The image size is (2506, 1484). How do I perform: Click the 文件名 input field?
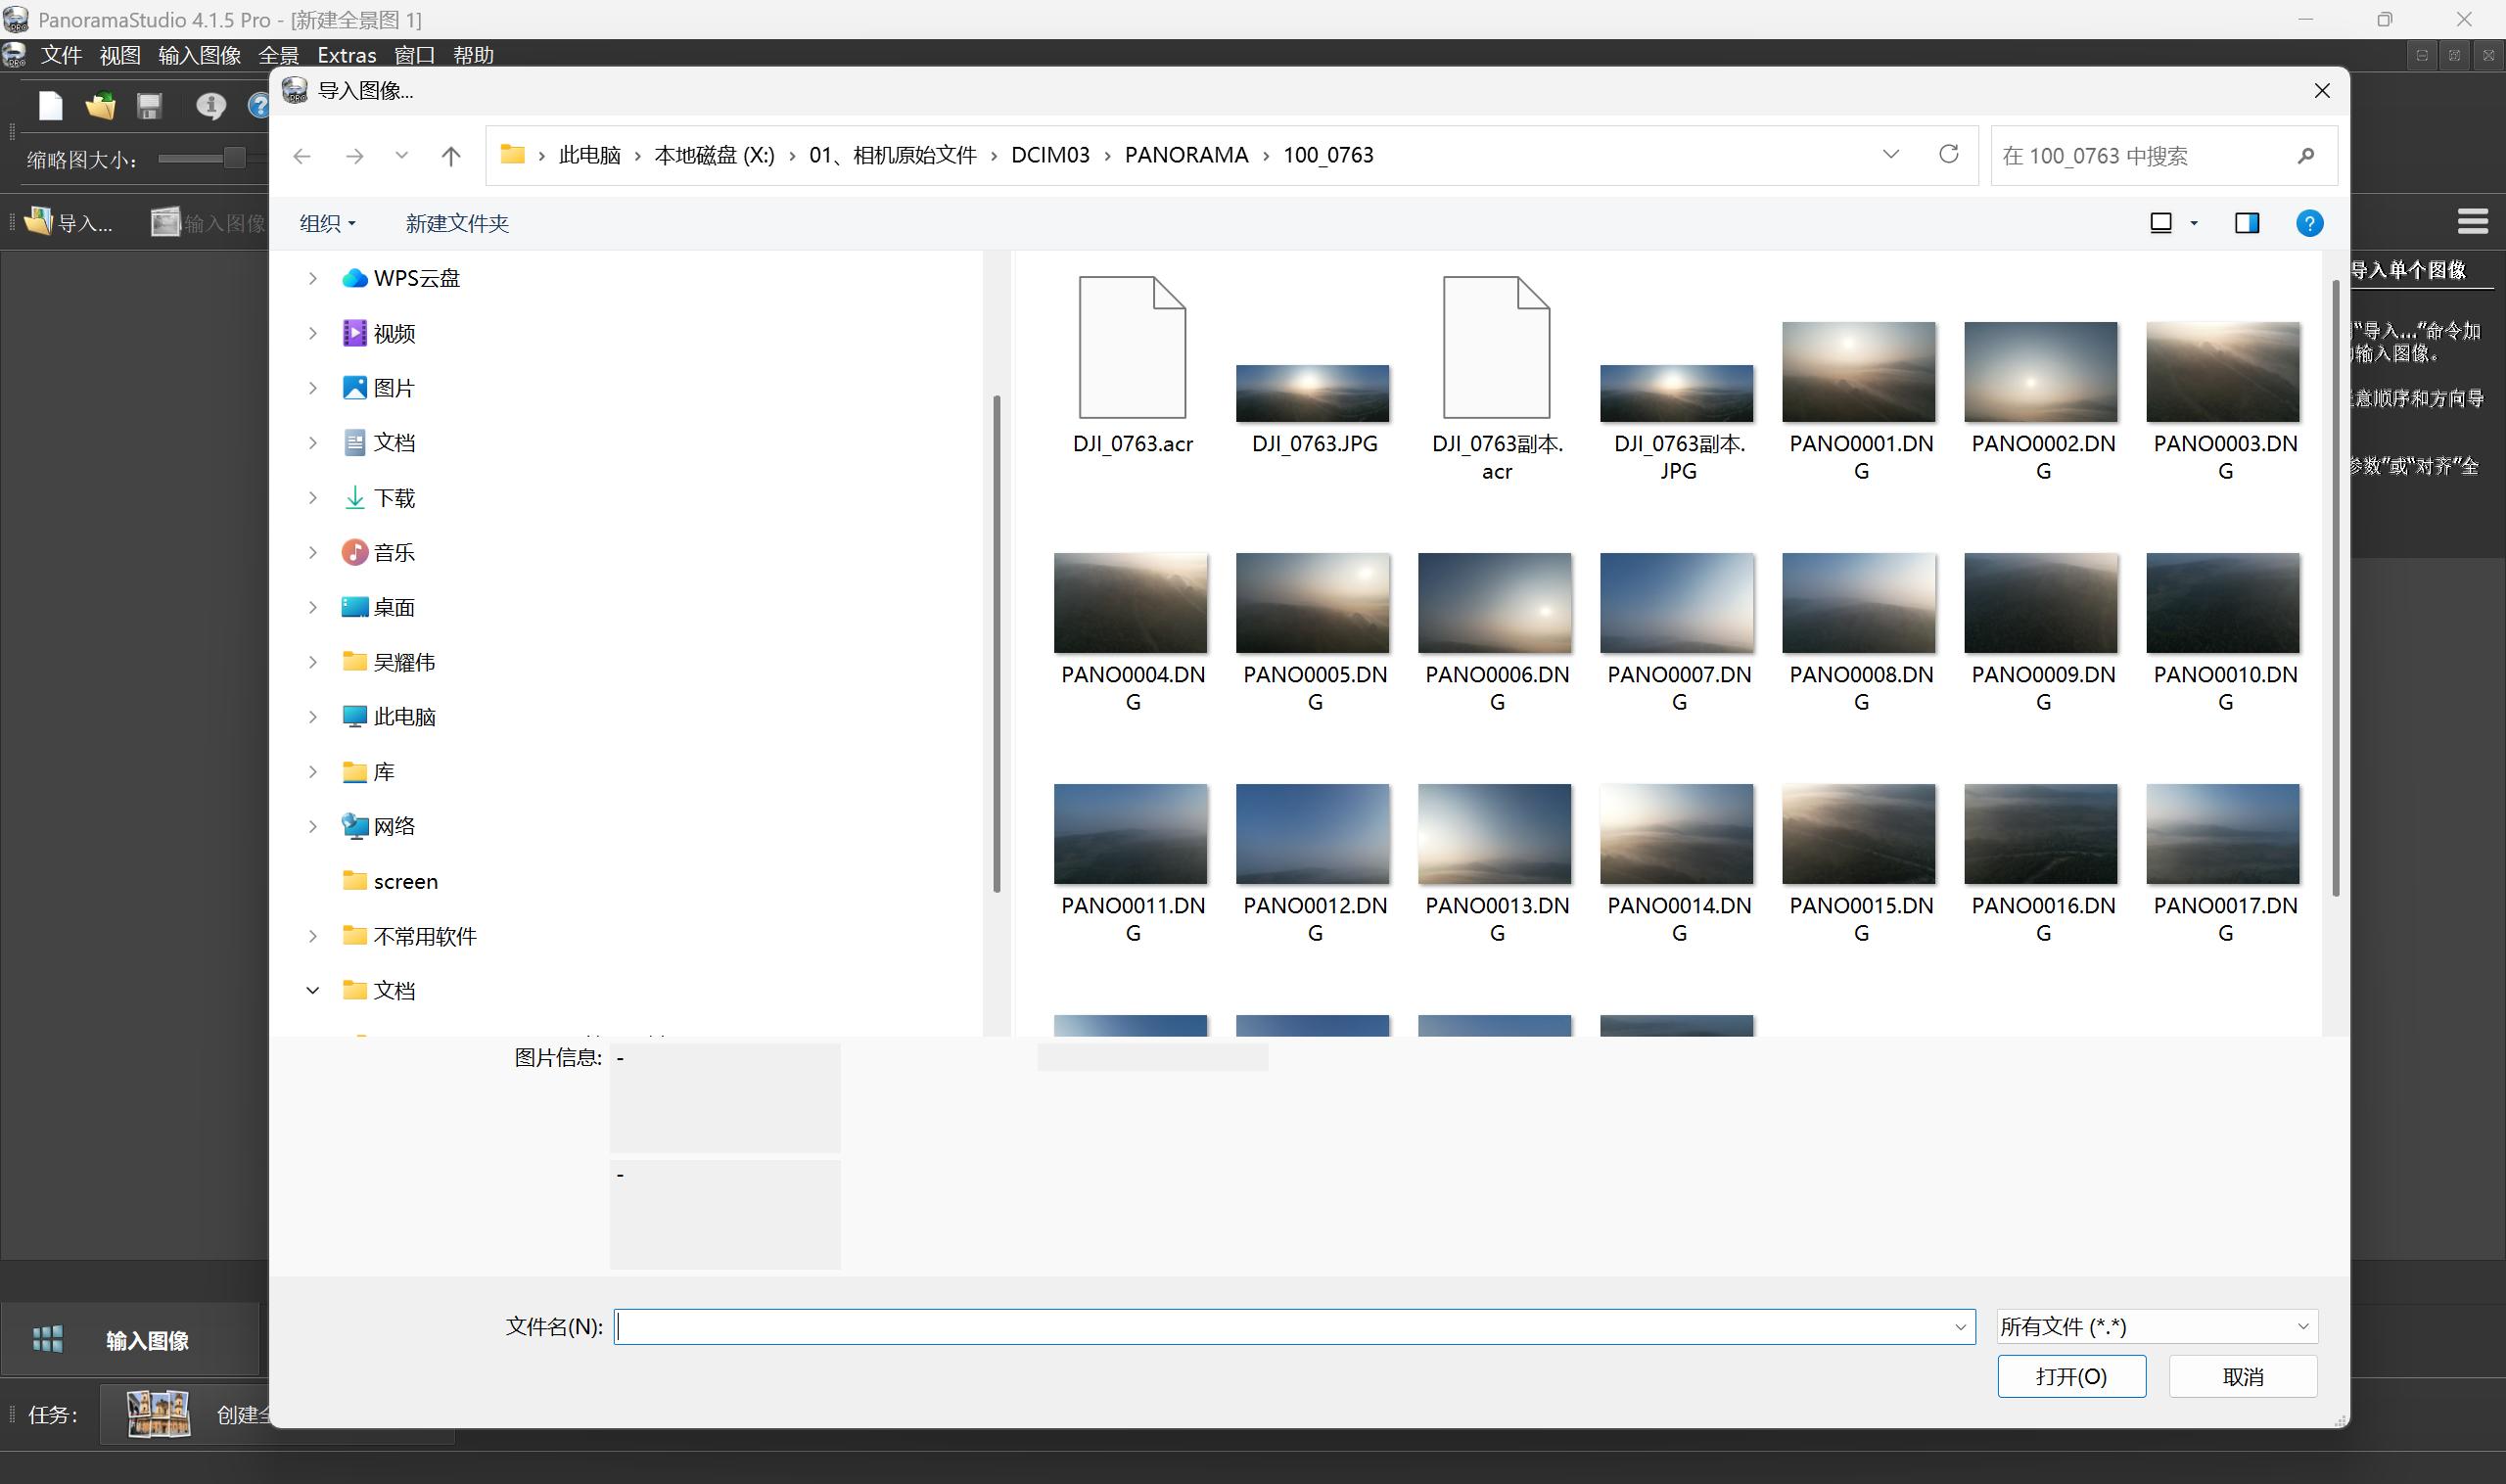pyautogui.click(x=1280, y=1326)
